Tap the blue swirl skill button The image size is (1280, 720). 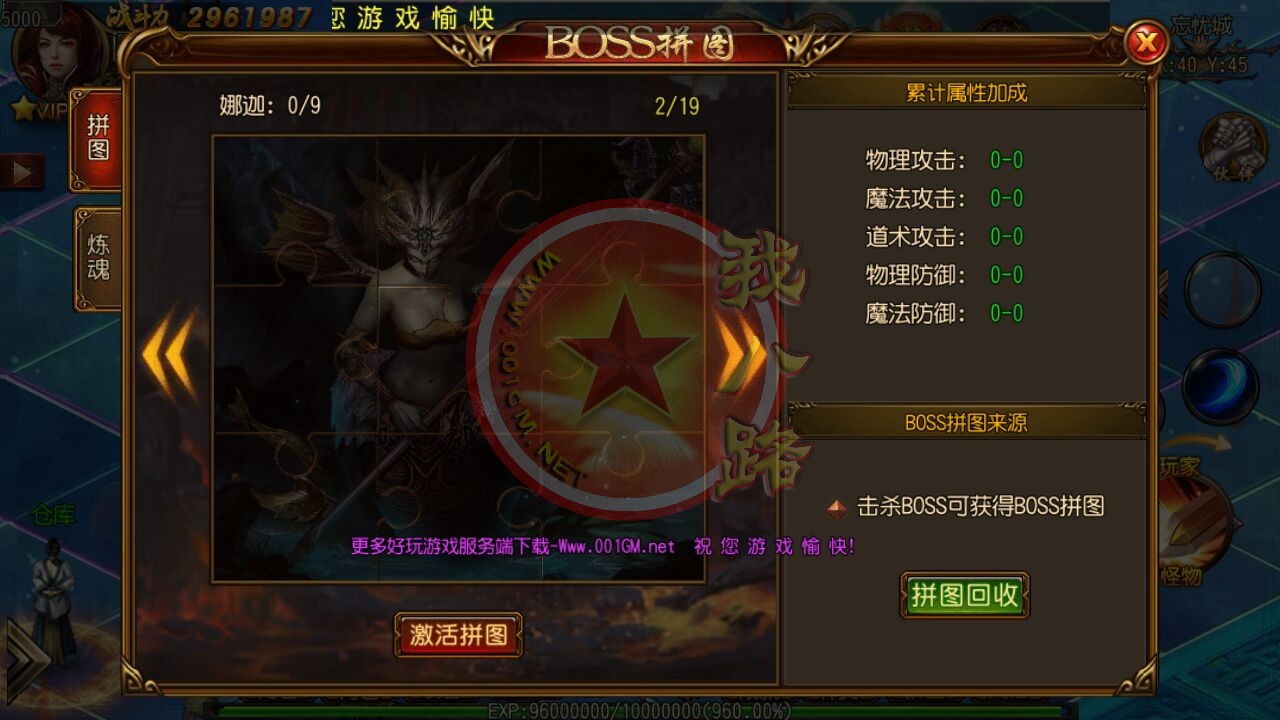coord(1221,386)
